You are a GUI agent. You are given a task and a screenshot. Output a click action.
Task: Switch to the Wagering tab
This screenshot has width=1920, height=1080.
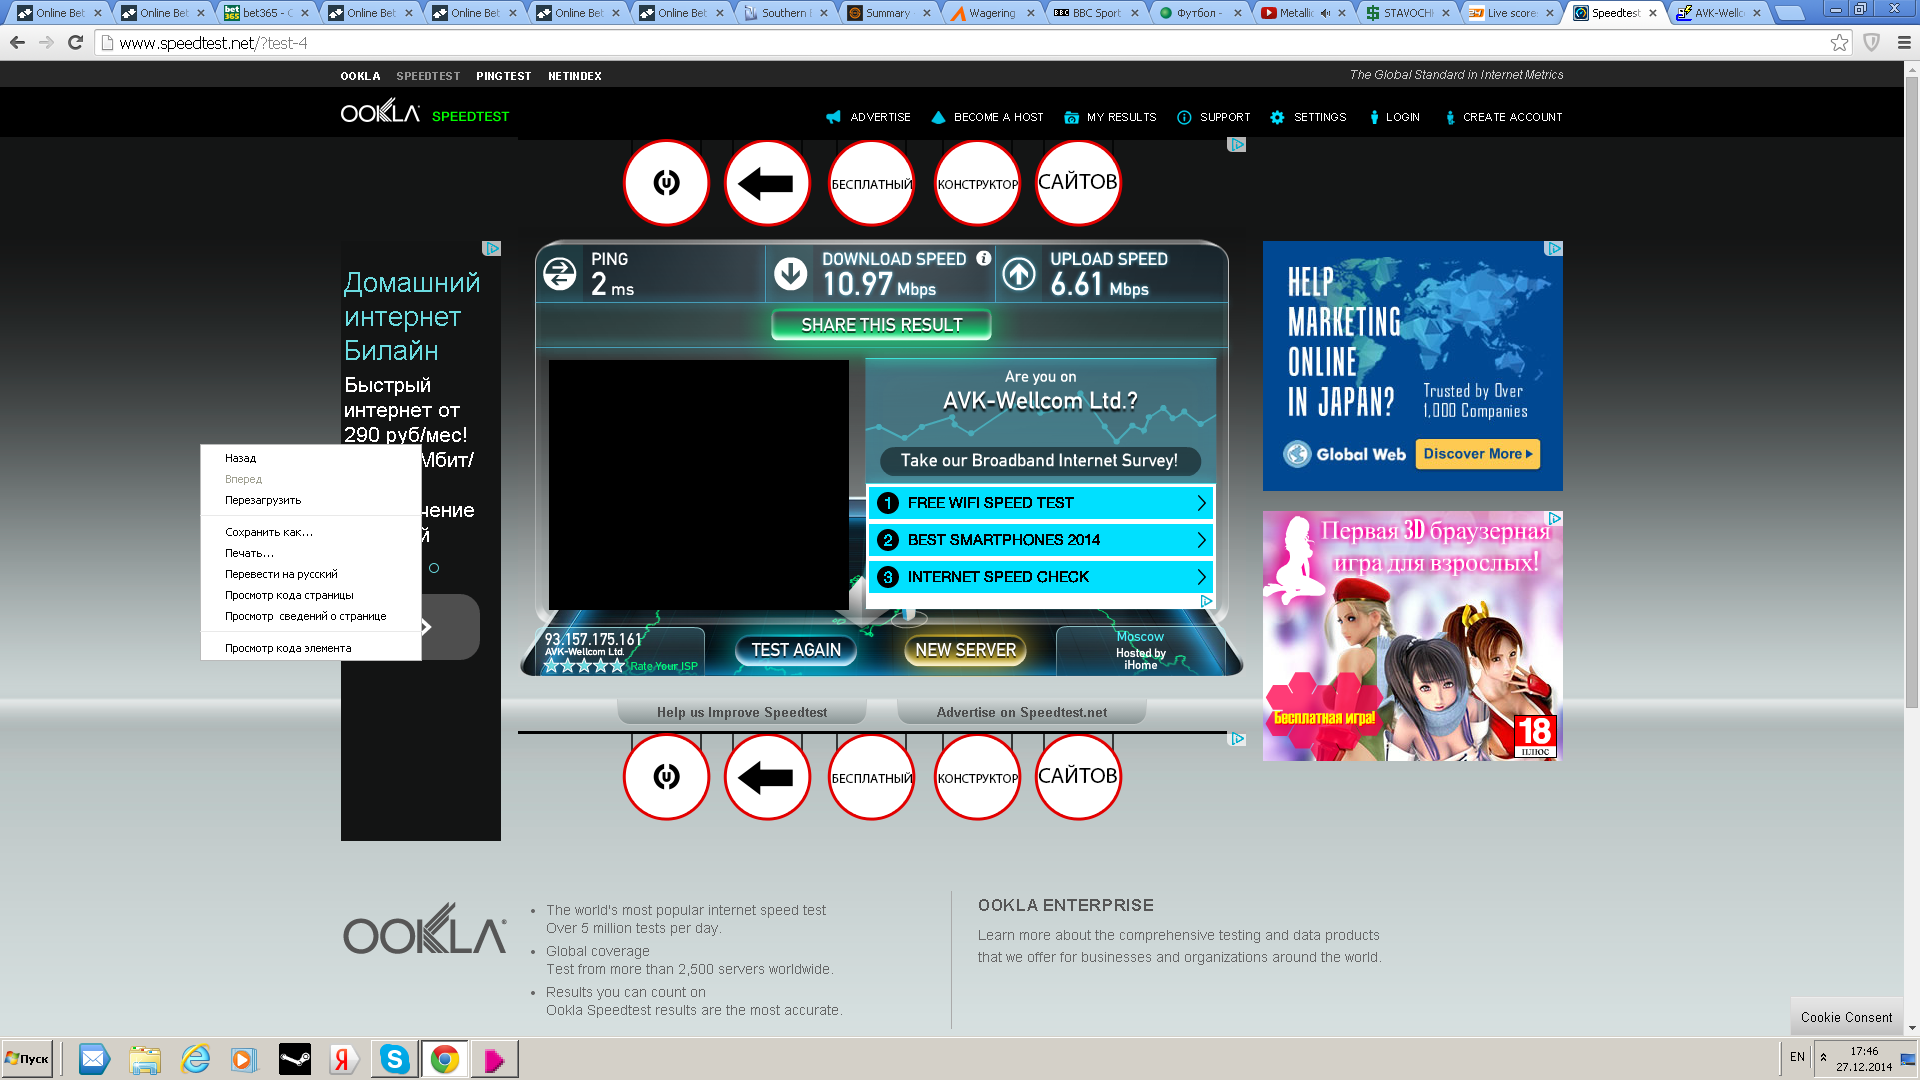click(991, 13)
